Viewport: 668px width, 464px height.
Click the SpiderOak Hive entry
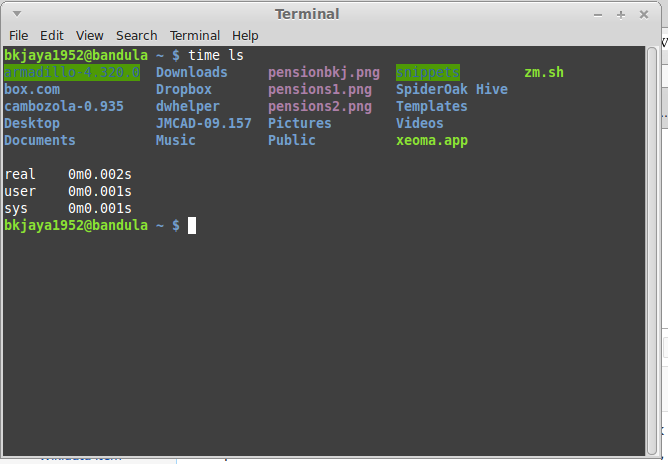point(452,89)
